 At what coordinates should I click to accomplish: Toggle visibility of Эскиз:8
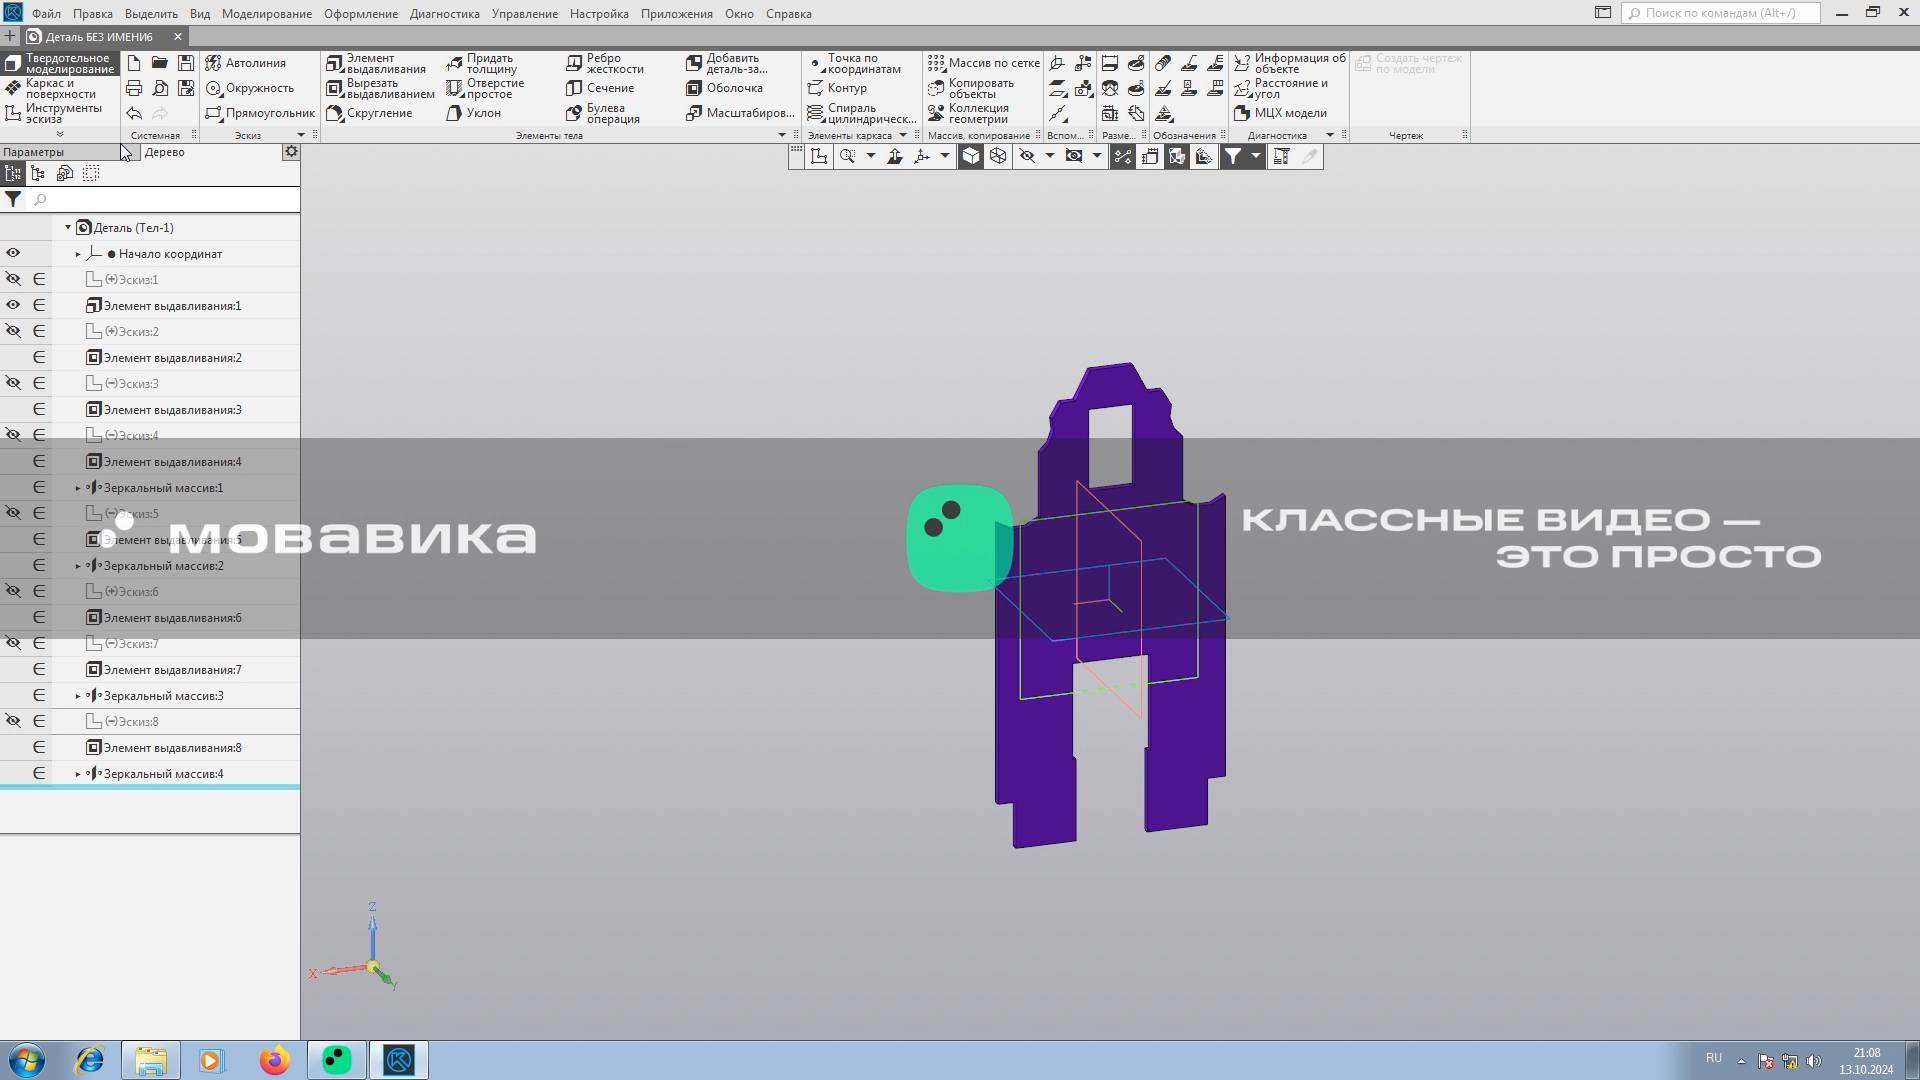[x=13, y=721]
